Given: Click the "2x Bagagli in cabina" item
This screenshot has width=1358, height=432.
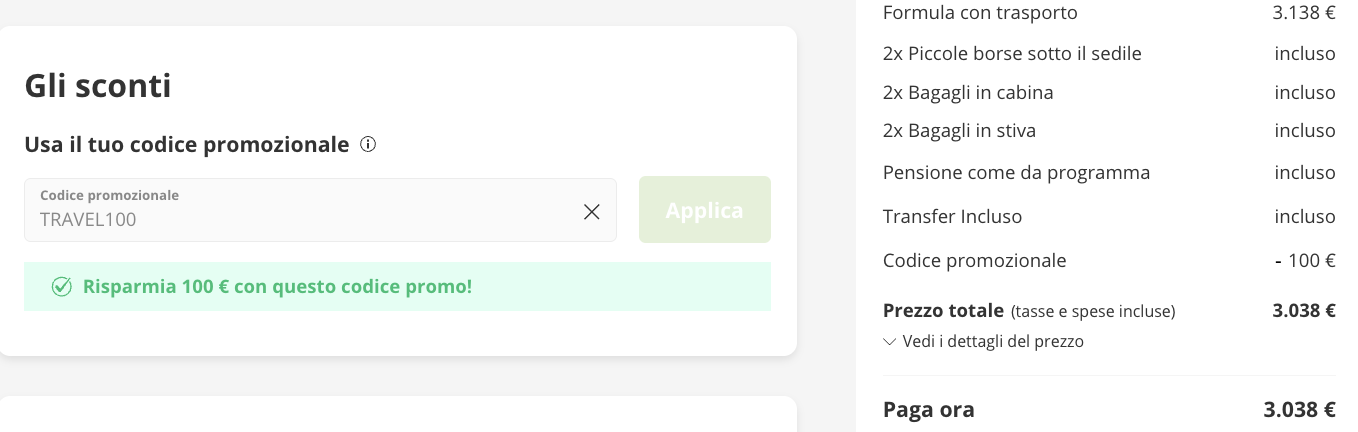Looking at the screenshot, I should (968, 93).
